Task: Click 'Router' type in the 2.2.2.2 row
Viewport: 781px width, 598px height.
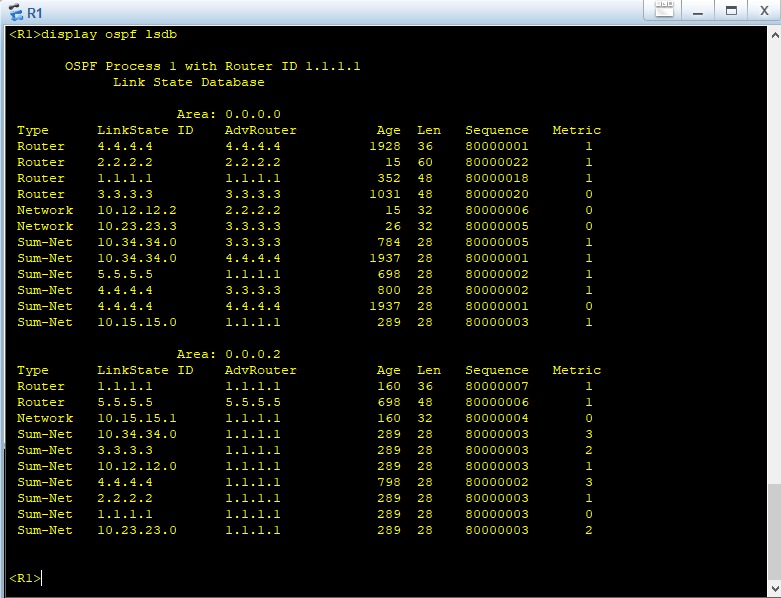Action: 41,162
